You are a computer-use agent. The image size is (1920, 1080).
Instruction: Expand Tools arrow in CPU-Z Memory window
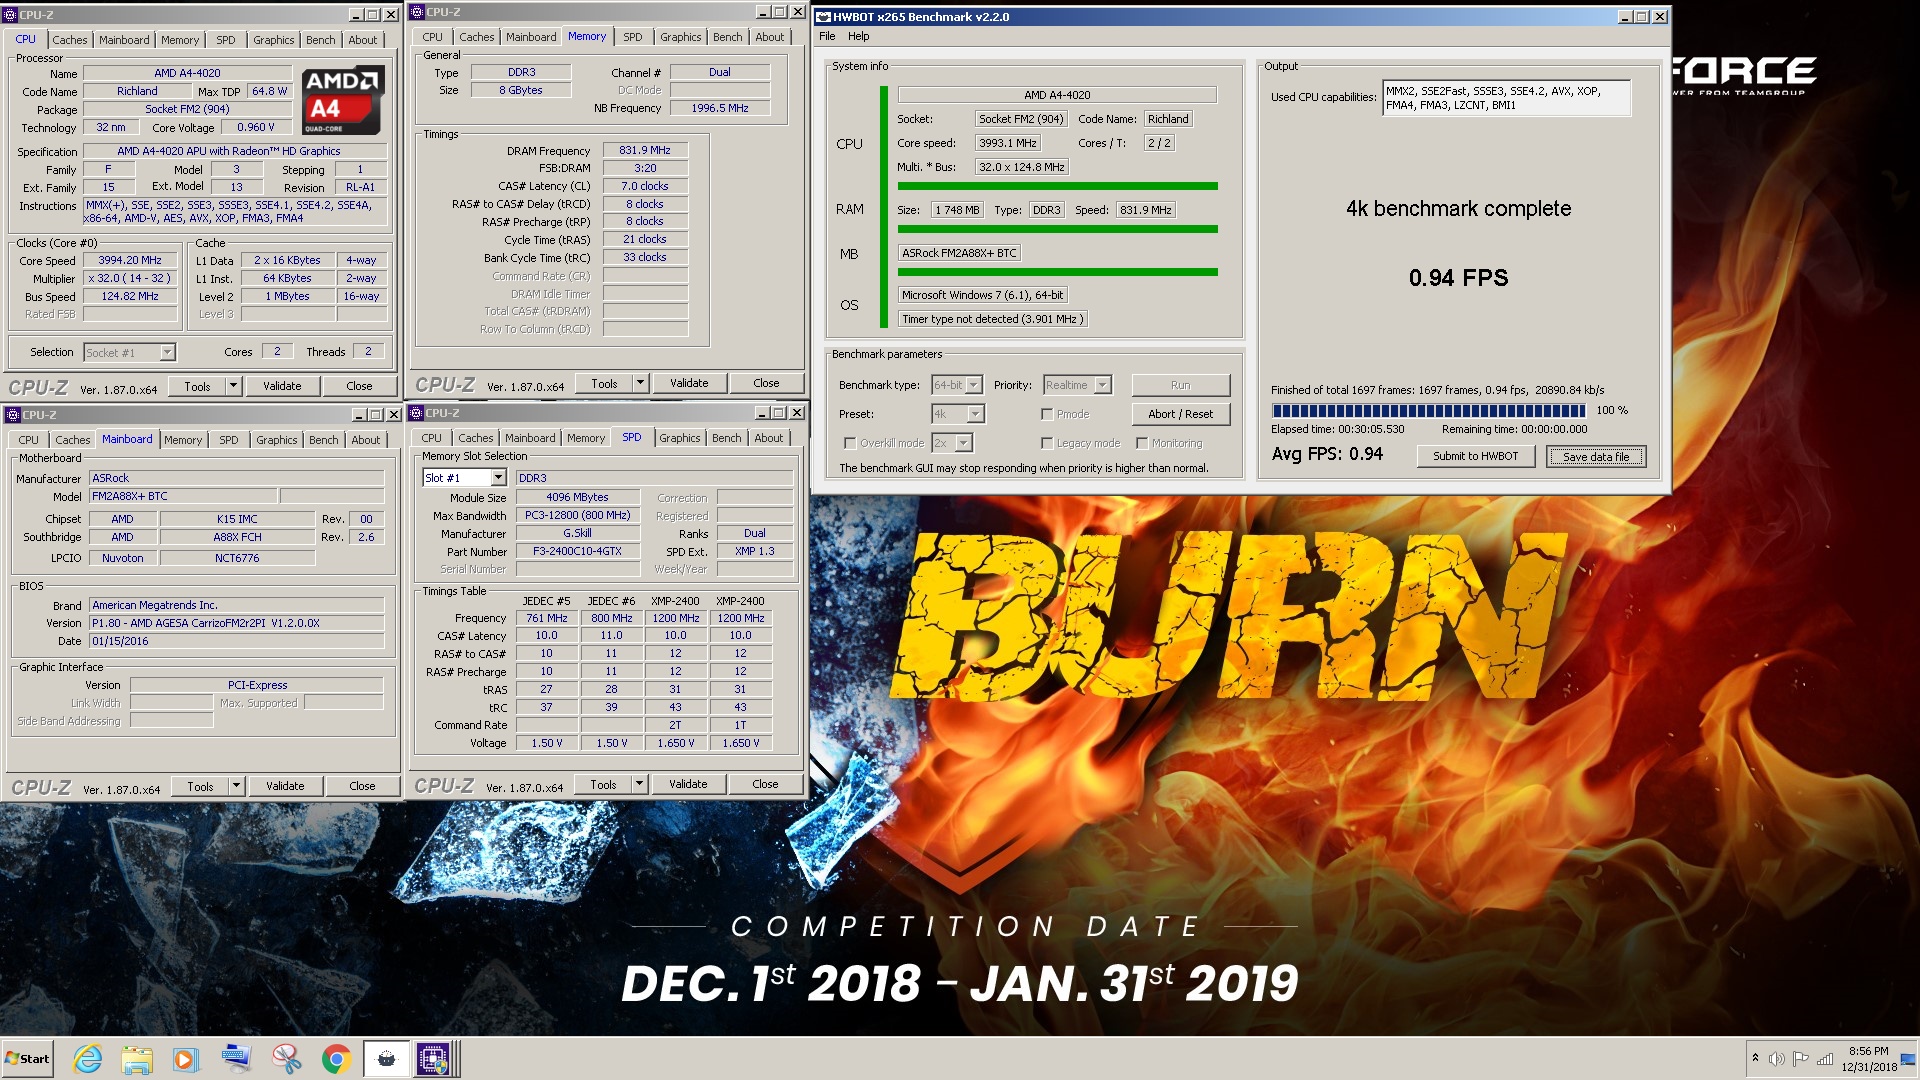(640, 383)
